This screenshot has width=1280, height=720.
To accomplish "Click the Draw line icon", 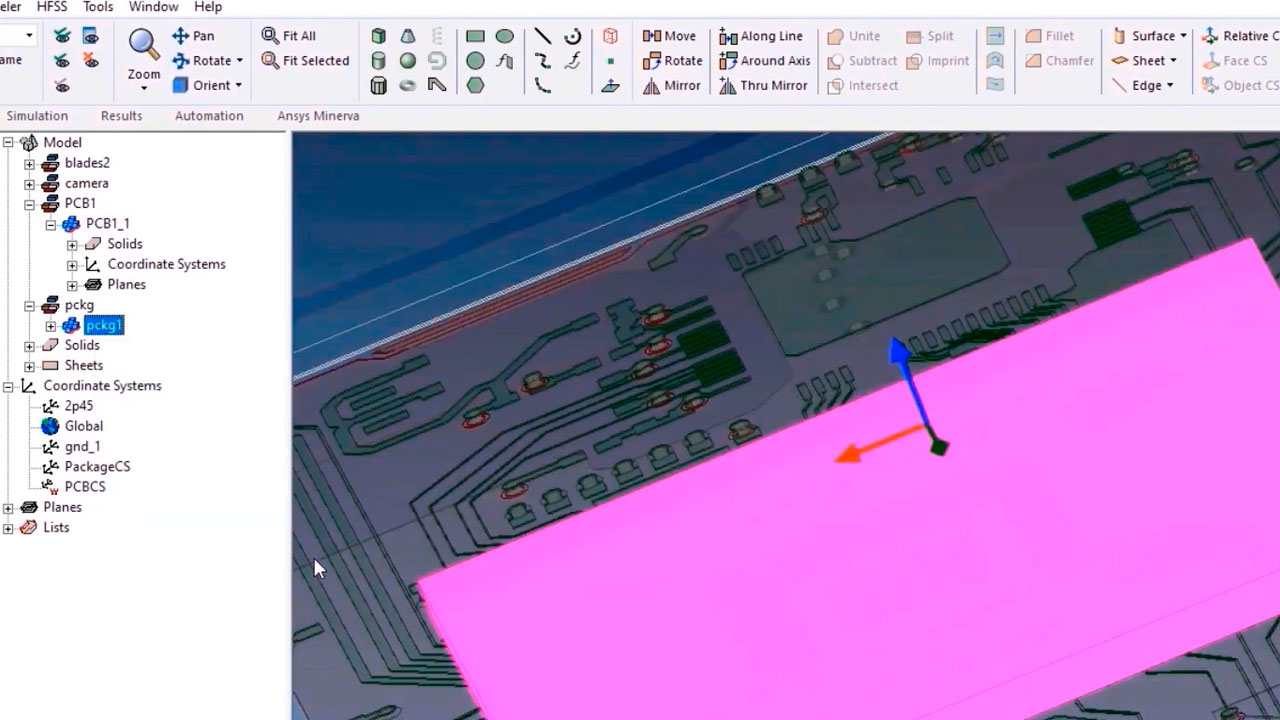I will (x=542, y=36).
